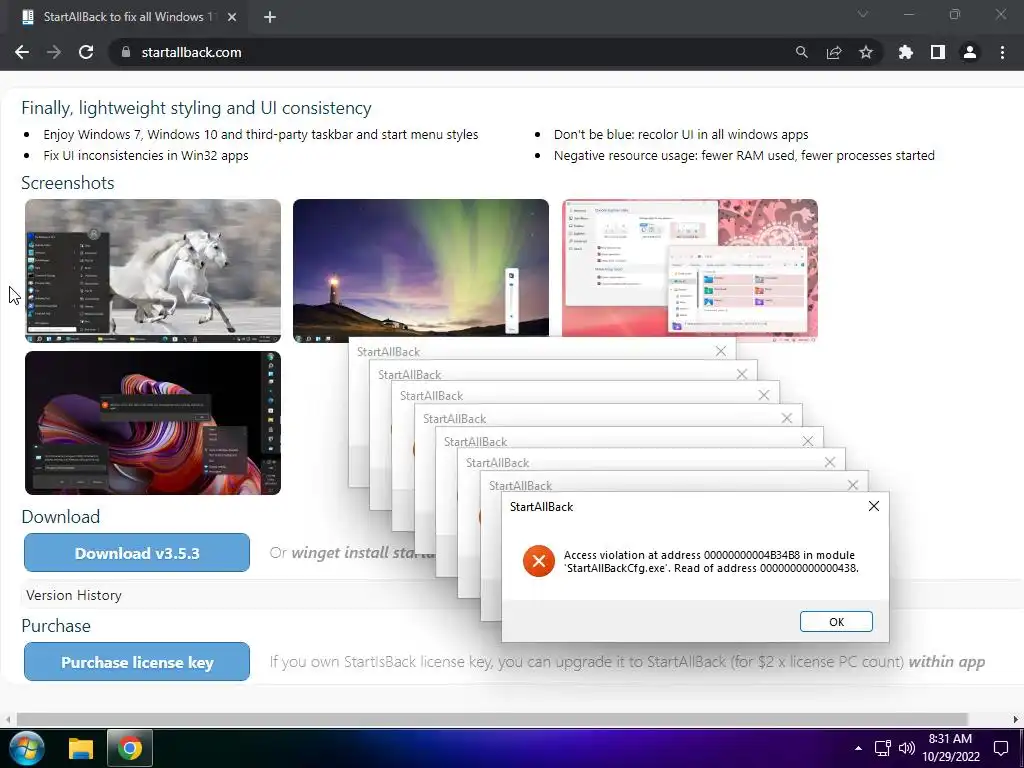Open the volume tray icon
The height and width of the screenshot is (768, 1024).
pos(907,748)
